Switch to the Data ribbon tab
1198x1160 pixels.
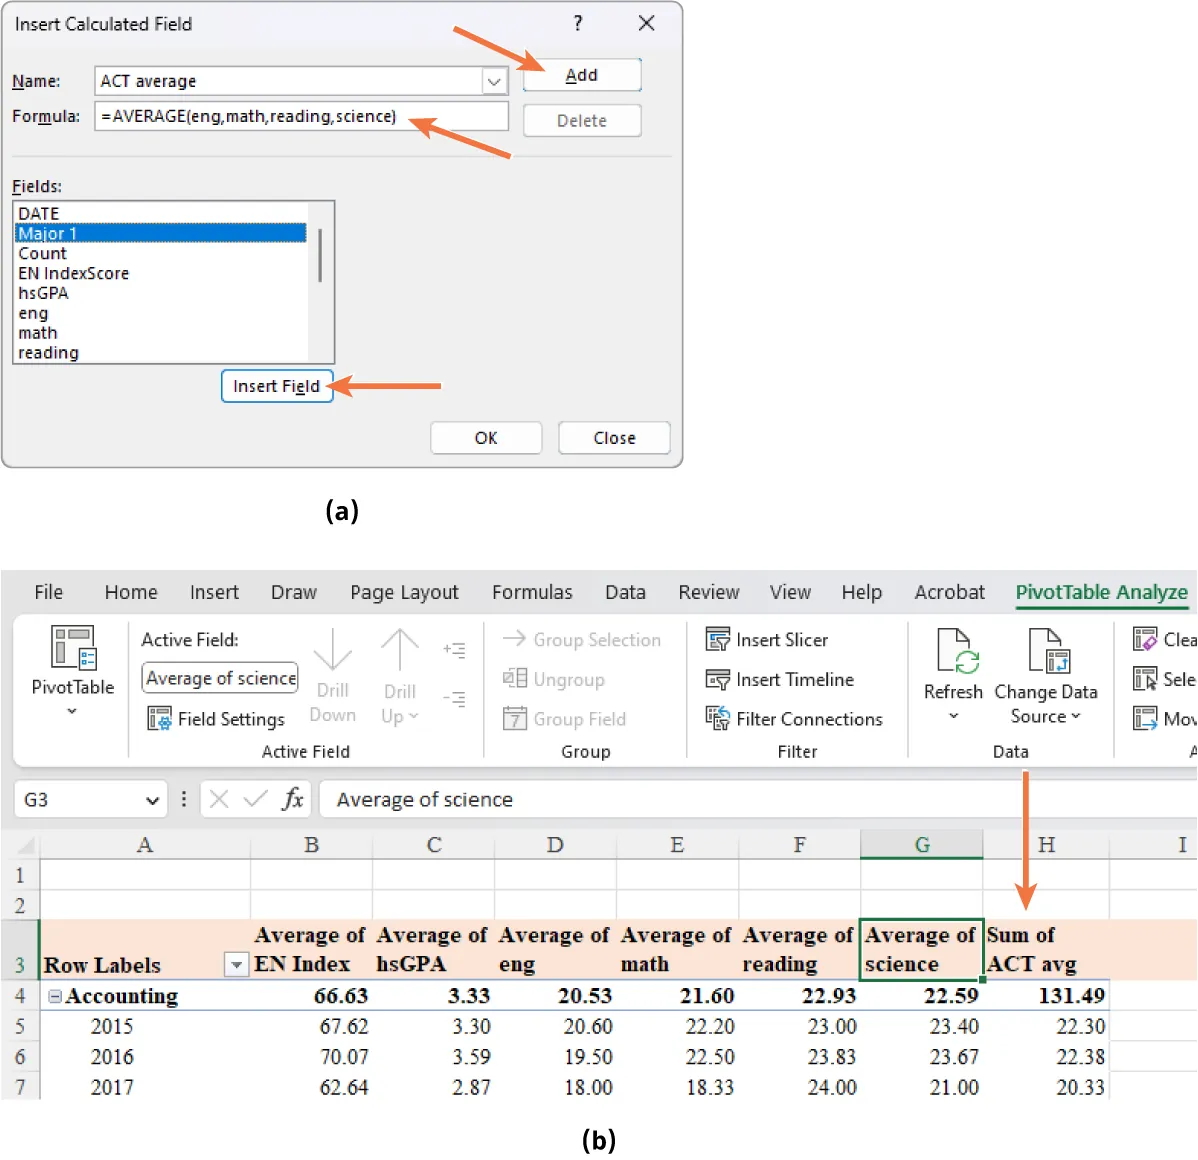[625, 592]
